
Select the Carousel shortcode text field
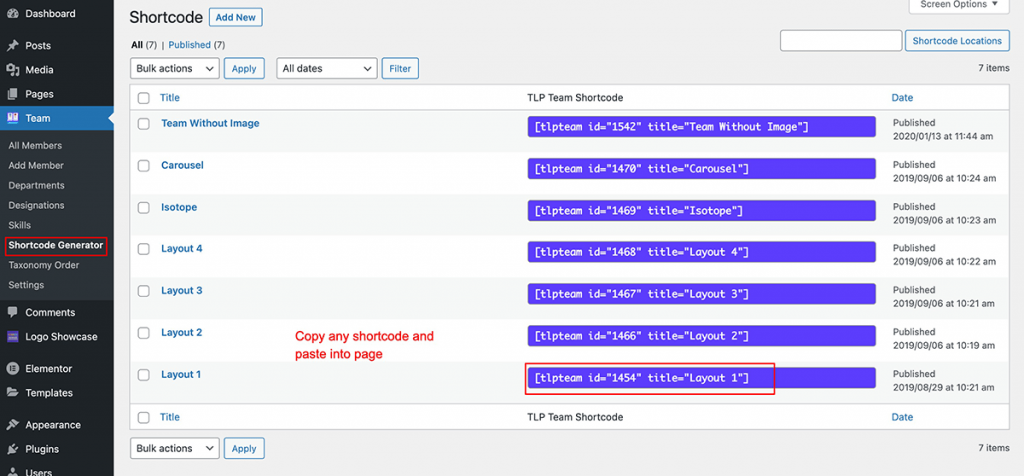tap(701, 168)
